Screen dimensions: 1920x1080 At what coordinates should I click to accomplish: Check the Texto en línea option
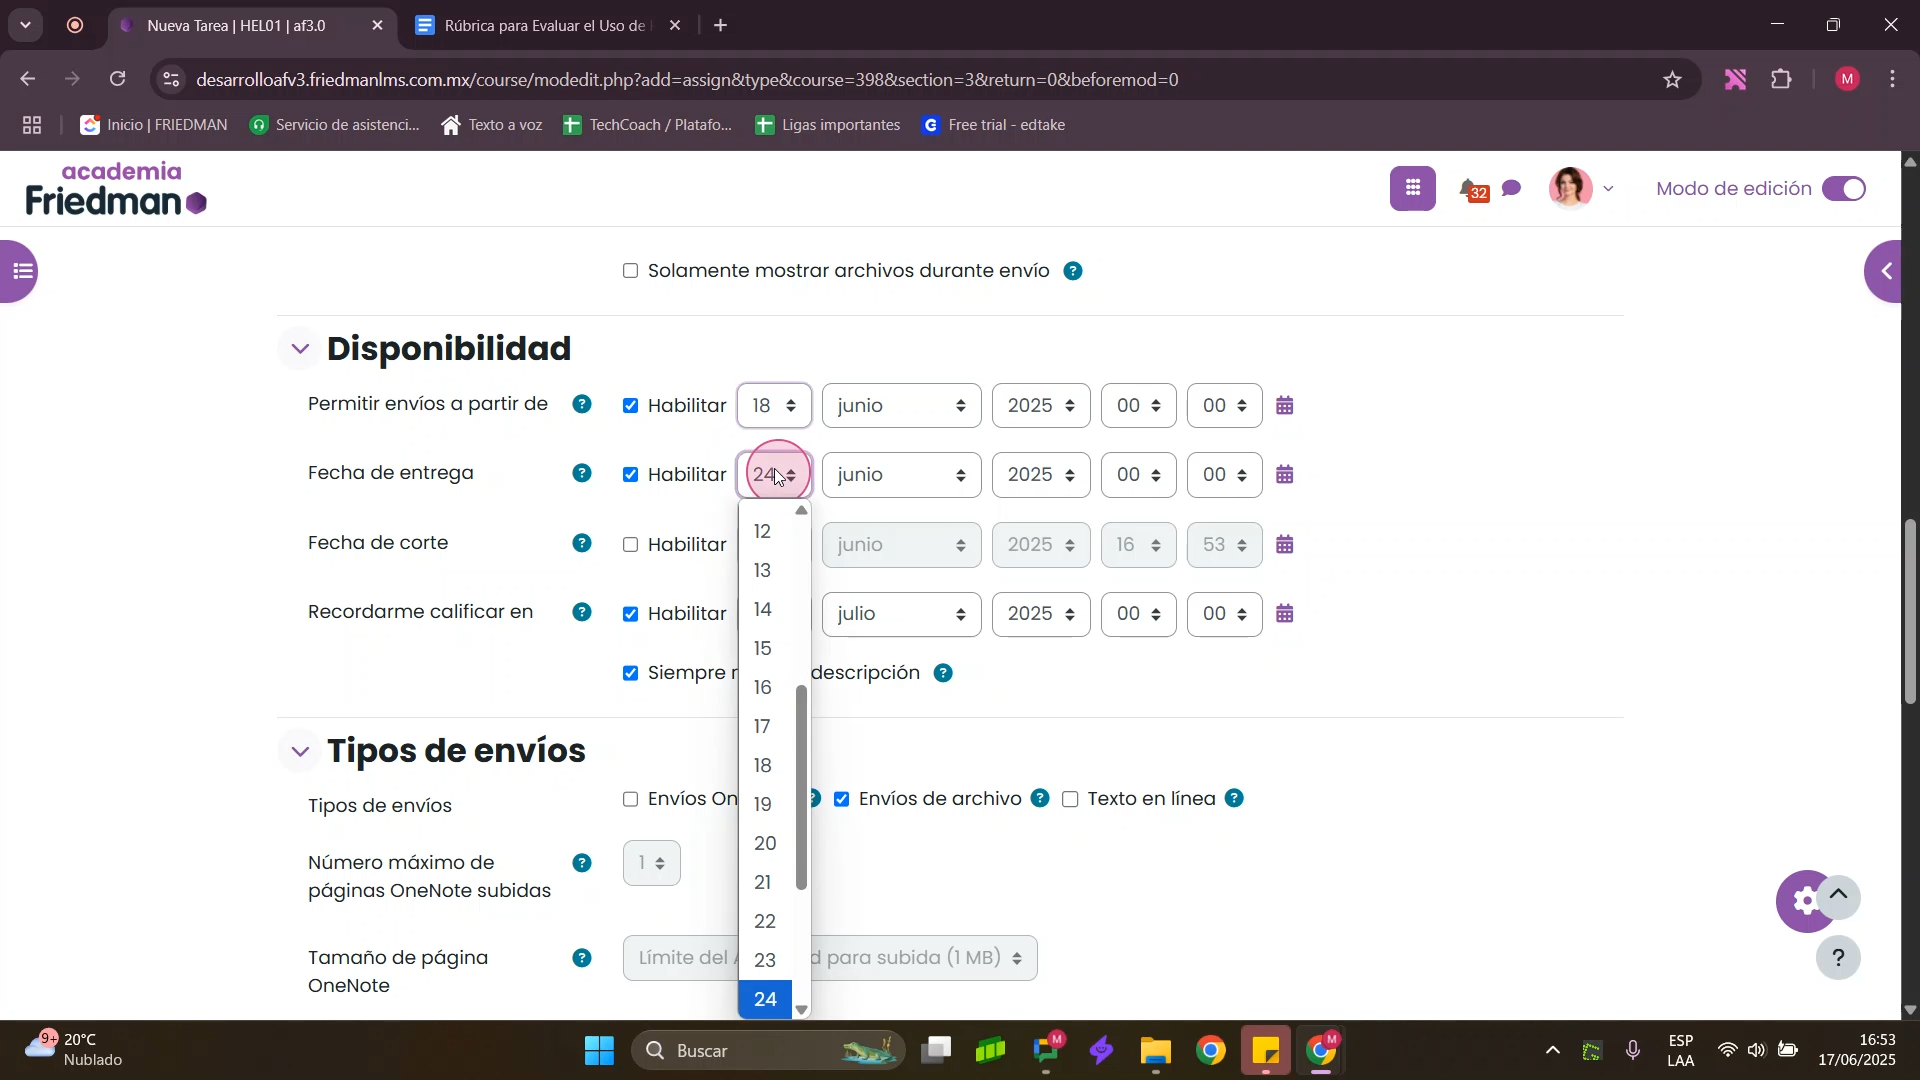click(1071, 799)
